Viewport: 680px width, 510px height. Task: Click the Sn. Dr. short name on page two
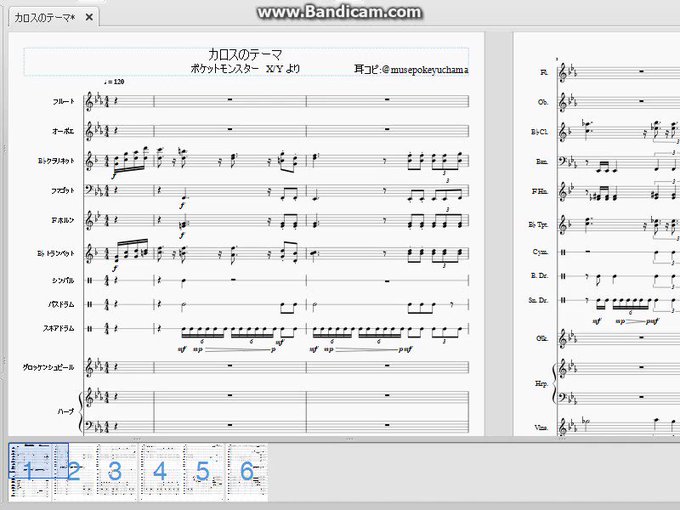click(539, 300)
